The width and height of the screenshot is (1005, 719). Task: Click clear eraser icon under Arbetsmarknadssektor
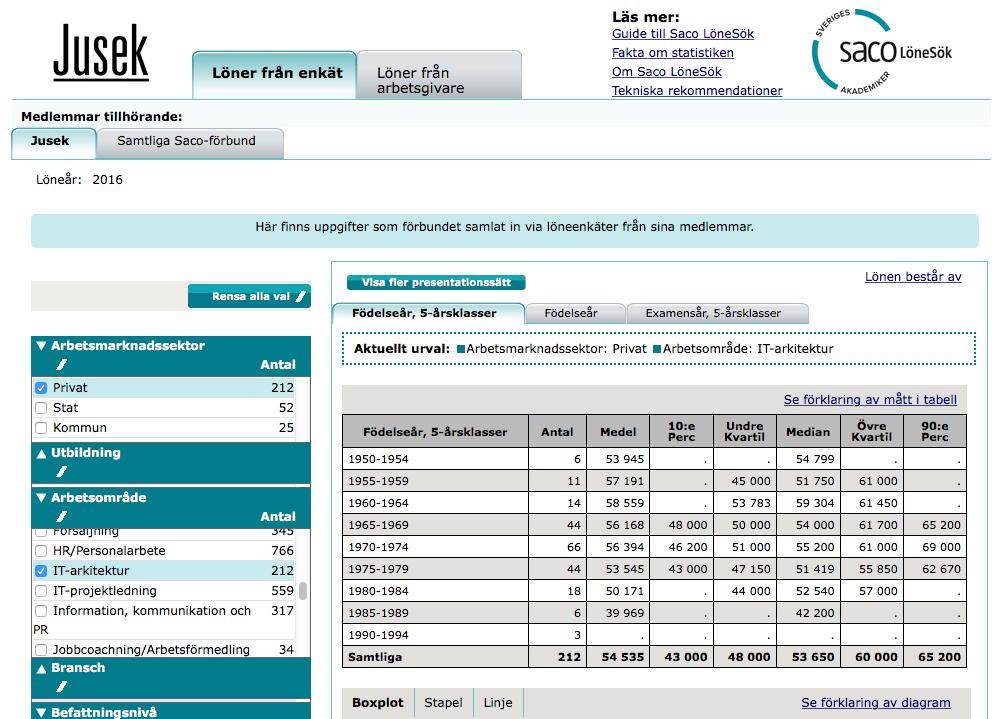point(62,365)
